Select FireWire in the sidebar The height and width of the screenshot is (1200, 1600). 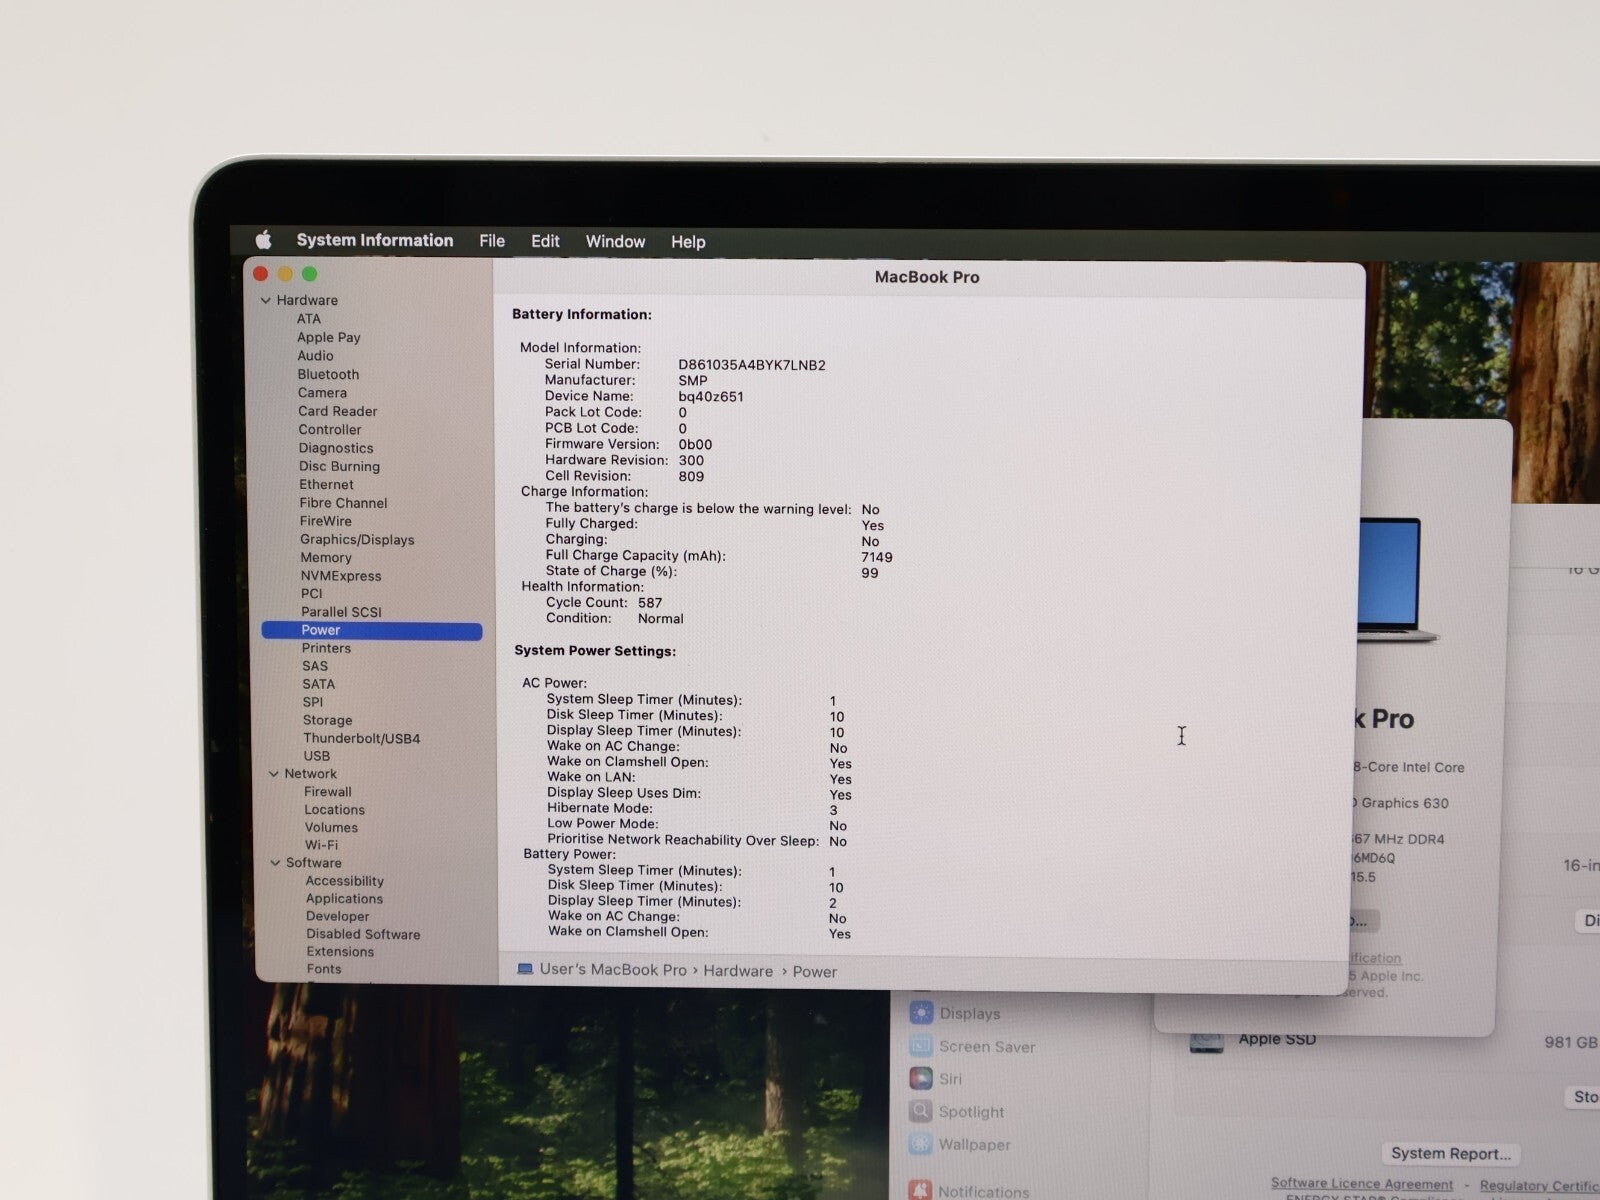pyautogui.click(x=326, y=521)
